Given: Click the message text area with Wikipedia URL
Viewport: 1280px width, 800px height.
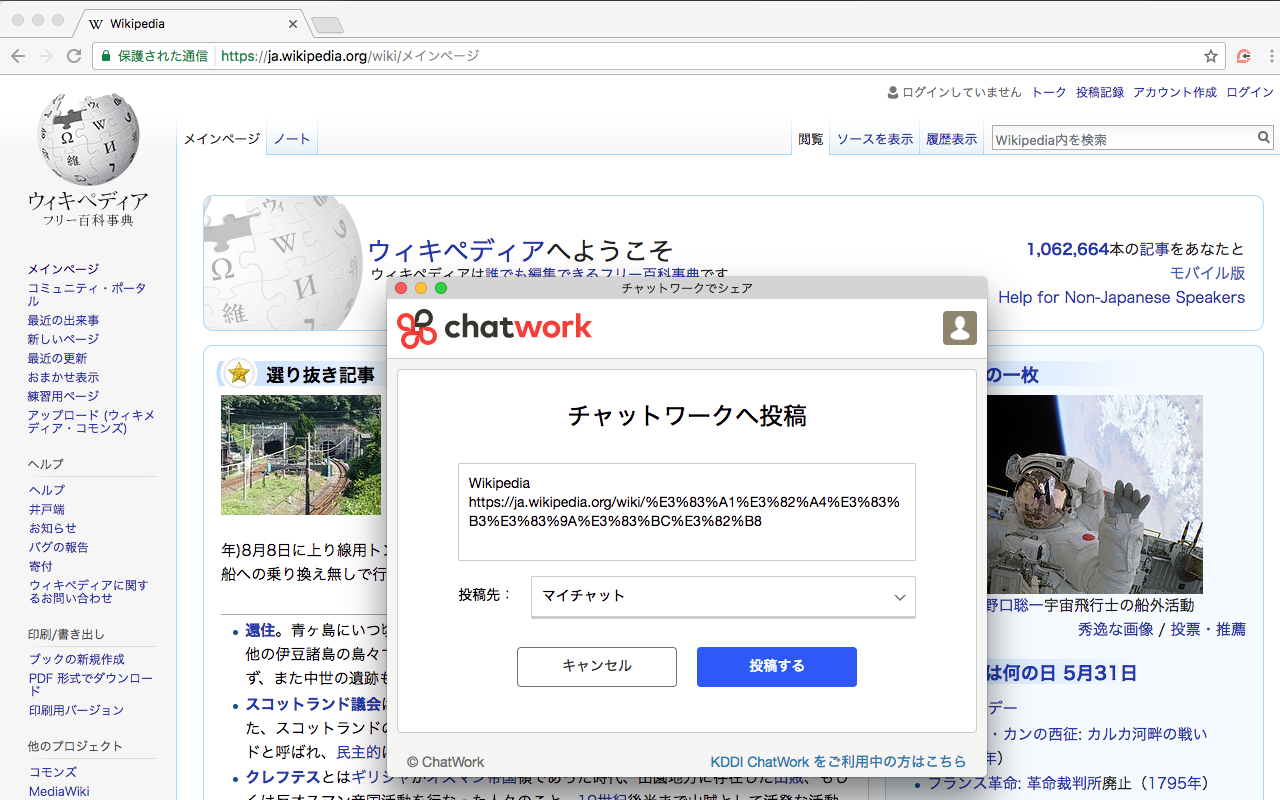Looking at the screenshot, I should click(687, 512).
